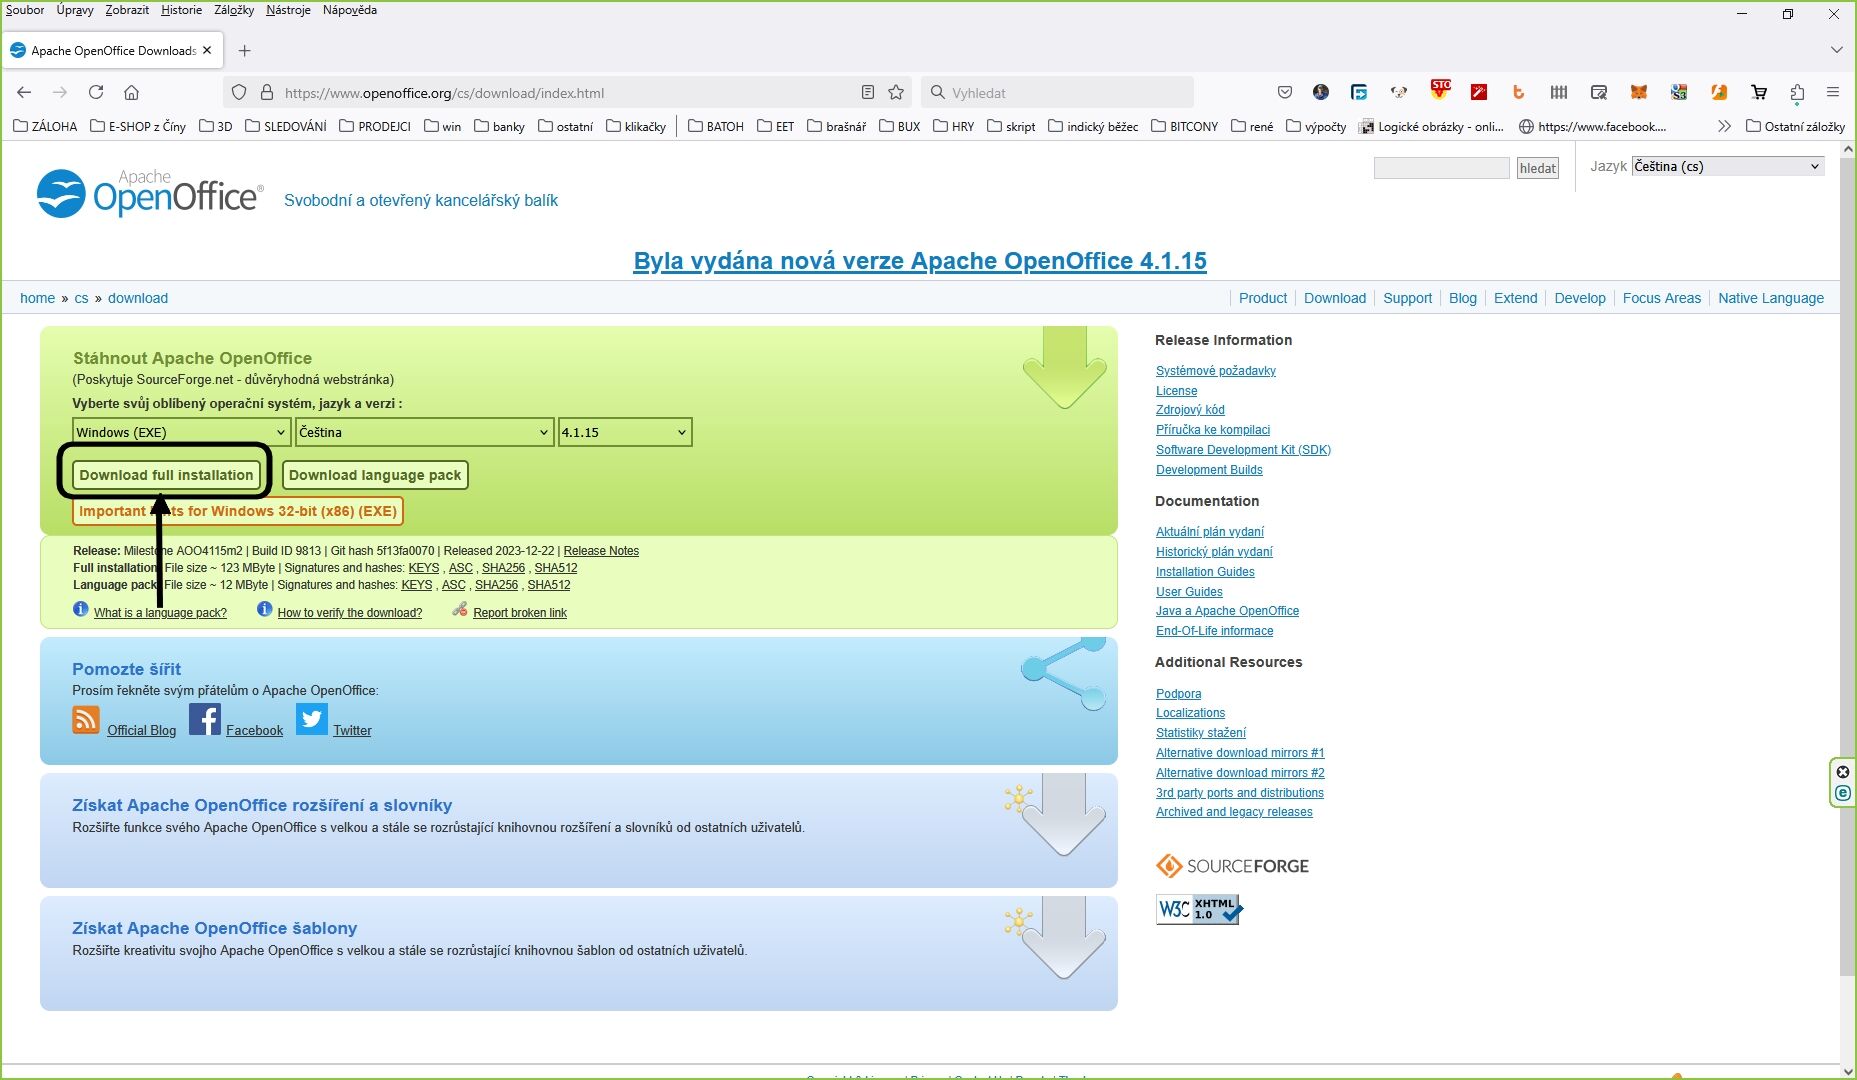Viewport: 1857px width, 1080px height.
Task: Click Download language pack button
Action: (x=375, y=475)
